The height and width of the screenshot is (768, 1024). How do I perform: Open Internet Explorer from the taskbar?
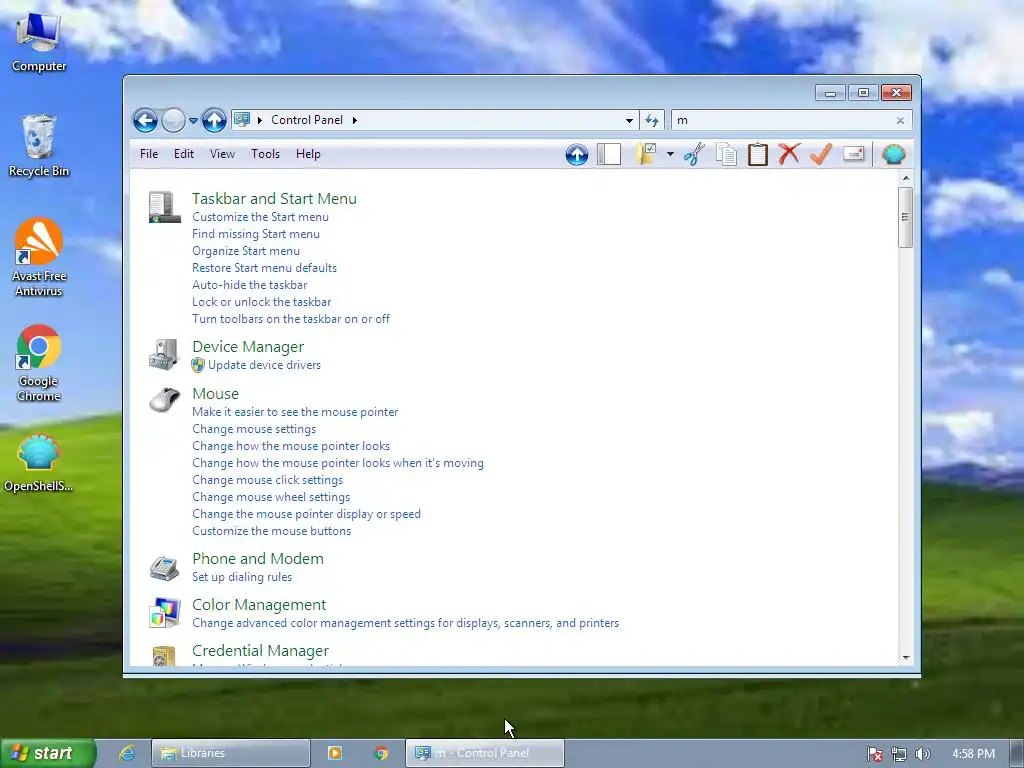[x=127, y=753]
